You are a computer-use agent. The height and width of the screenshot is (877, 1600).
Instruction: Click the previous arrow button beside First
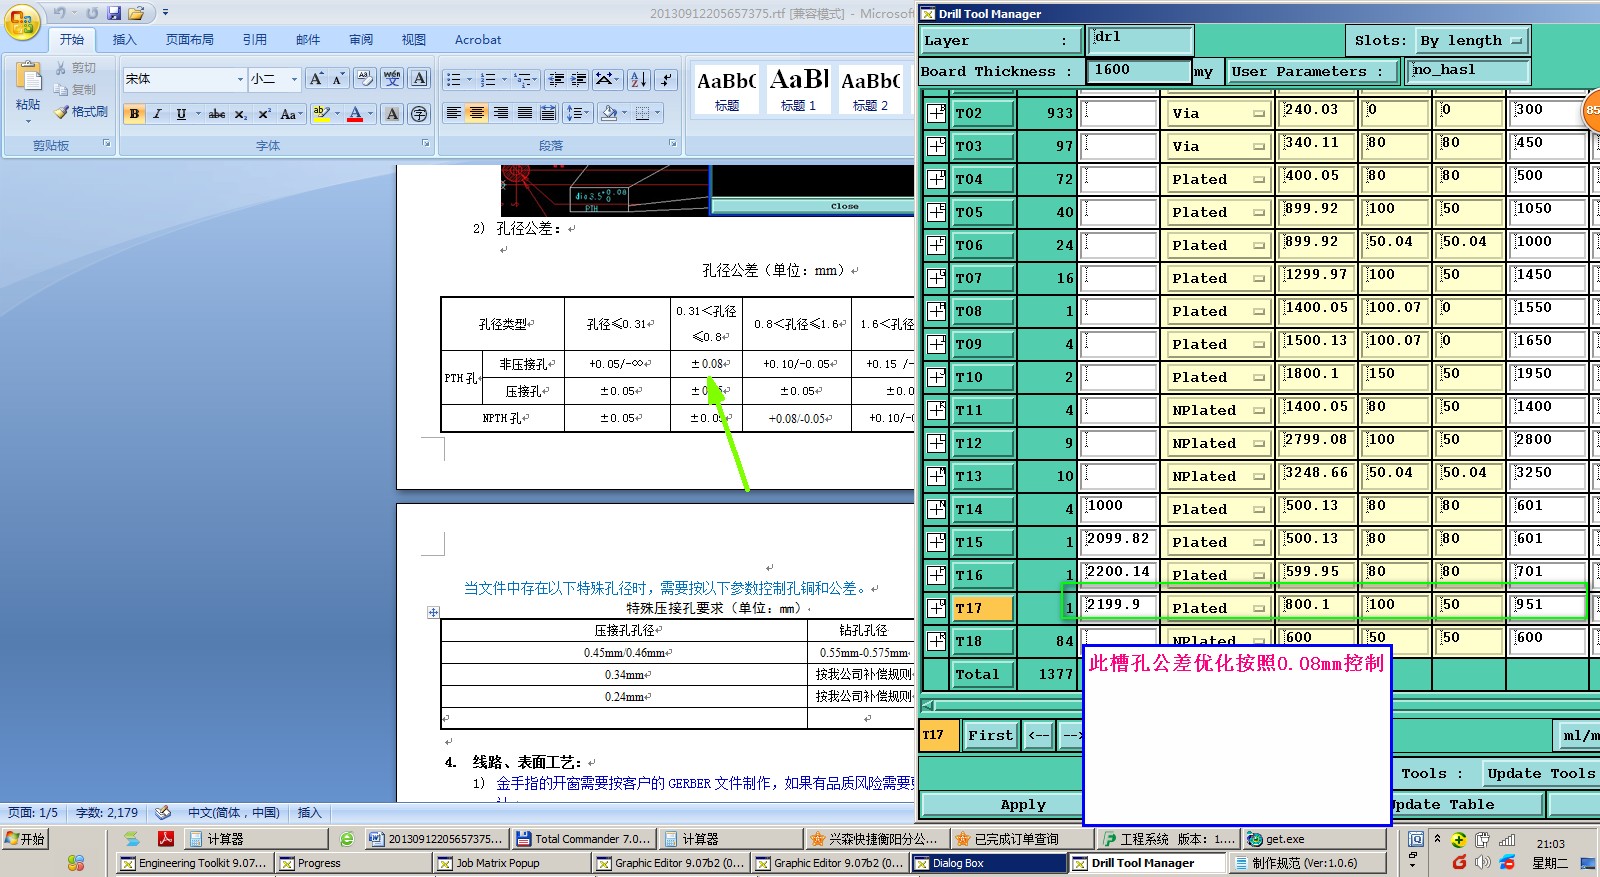coord(1038,735)
